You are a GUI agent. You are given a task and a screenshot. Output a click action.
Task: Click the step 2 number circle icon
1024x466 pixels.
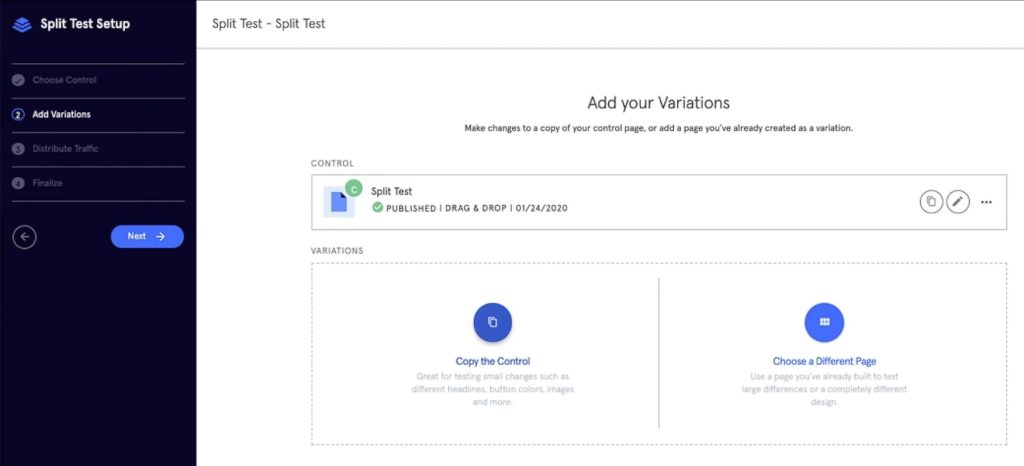(18, 114)
